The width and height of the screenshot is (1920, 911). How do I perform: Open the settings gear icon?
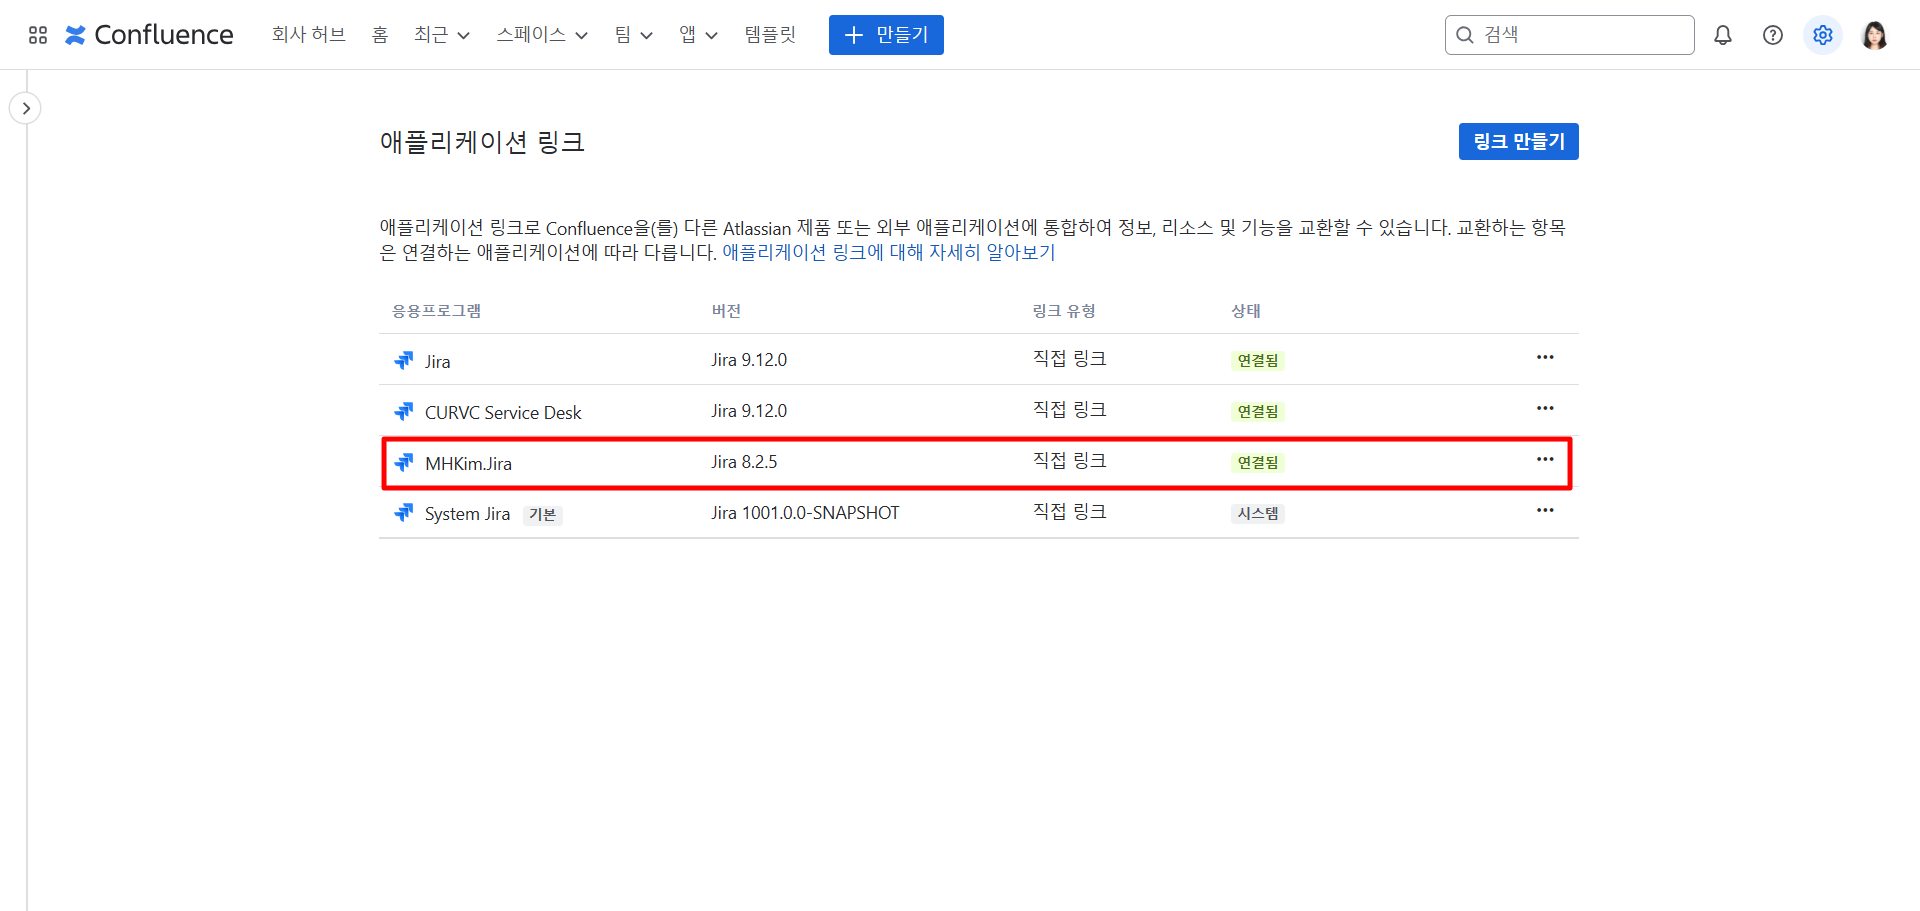point(1823,35)
